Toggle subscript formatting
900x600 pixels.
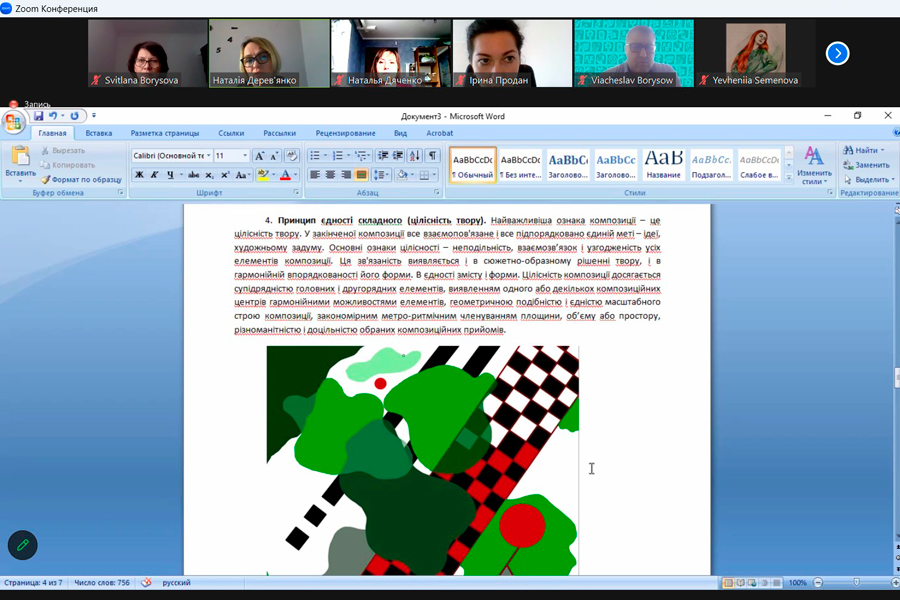click(210, 175)
